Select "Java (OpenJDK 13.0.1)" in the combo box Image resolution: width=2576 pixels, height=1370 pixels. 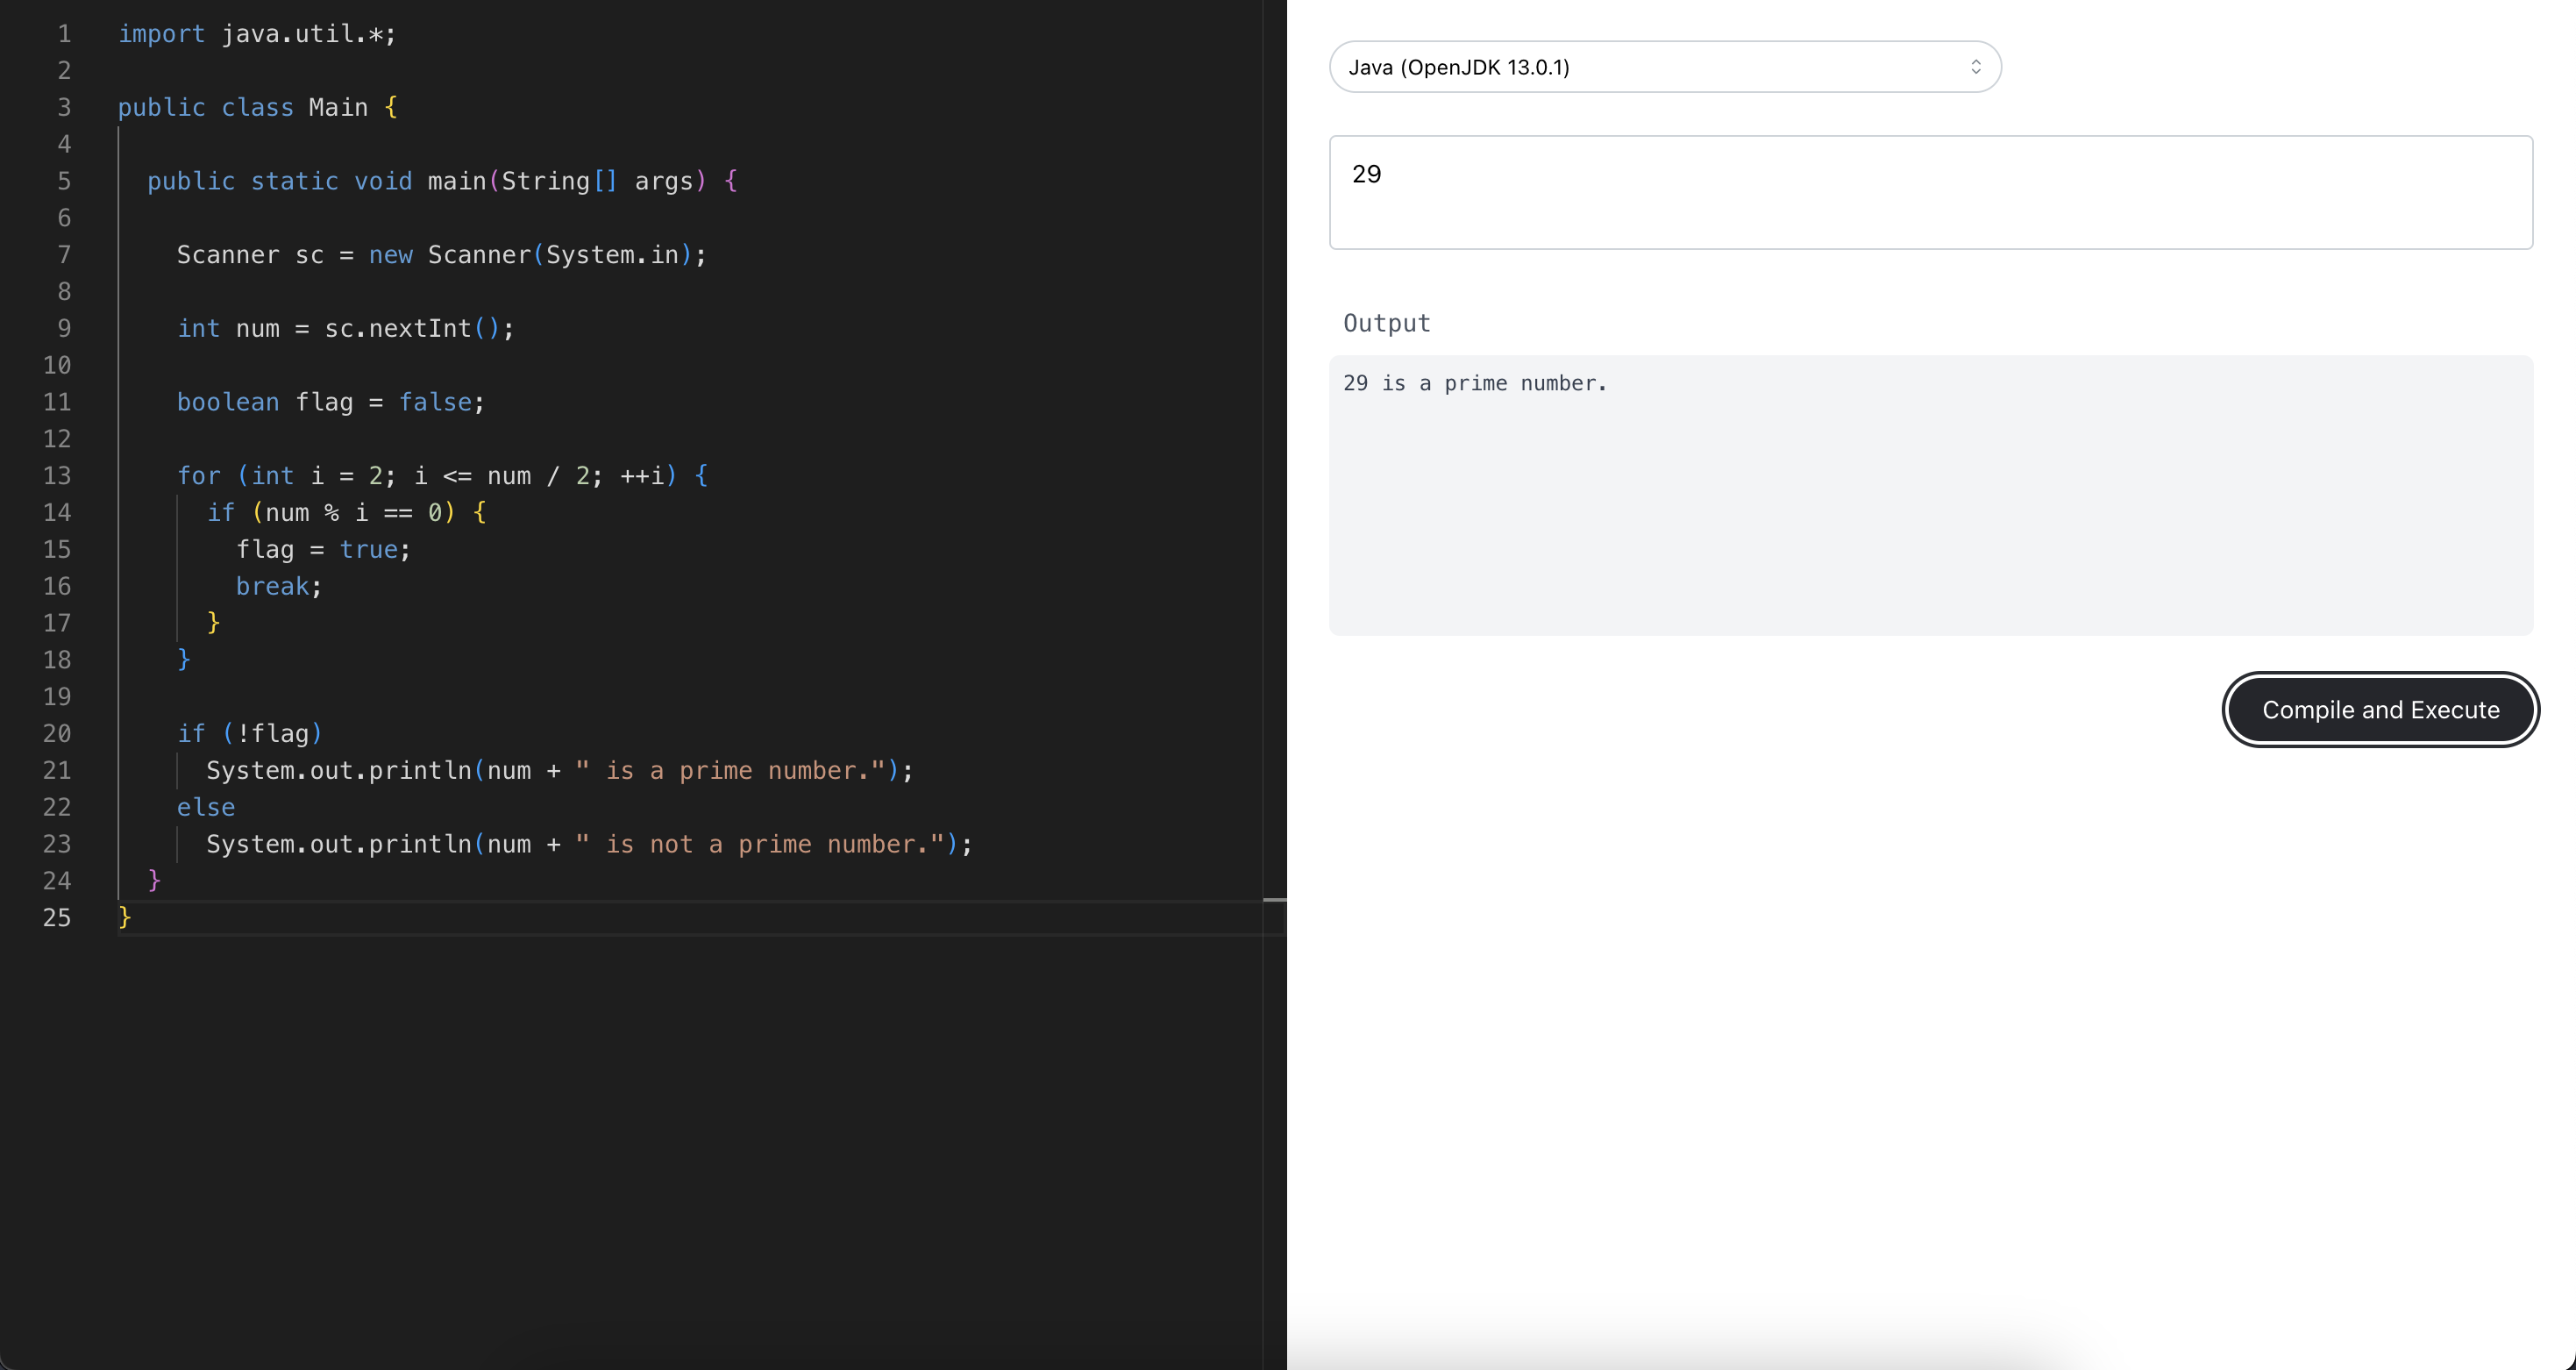point(1663,67)
